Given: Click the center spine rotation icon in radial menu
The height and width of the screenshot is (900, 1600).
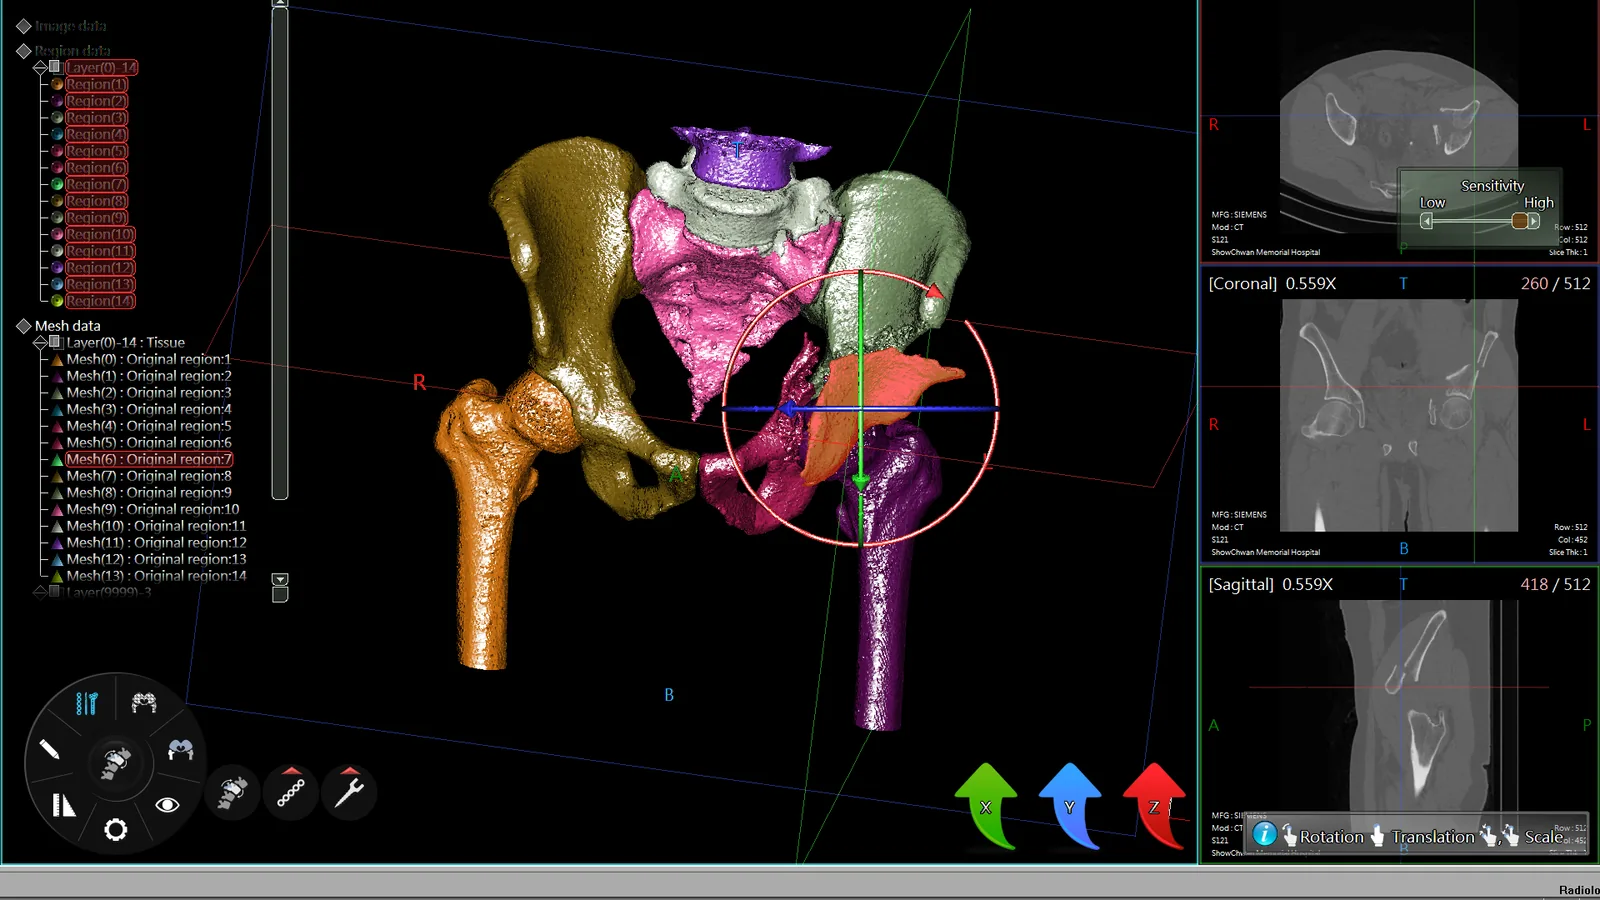Looking at the screenshot, I should [115, 764].
